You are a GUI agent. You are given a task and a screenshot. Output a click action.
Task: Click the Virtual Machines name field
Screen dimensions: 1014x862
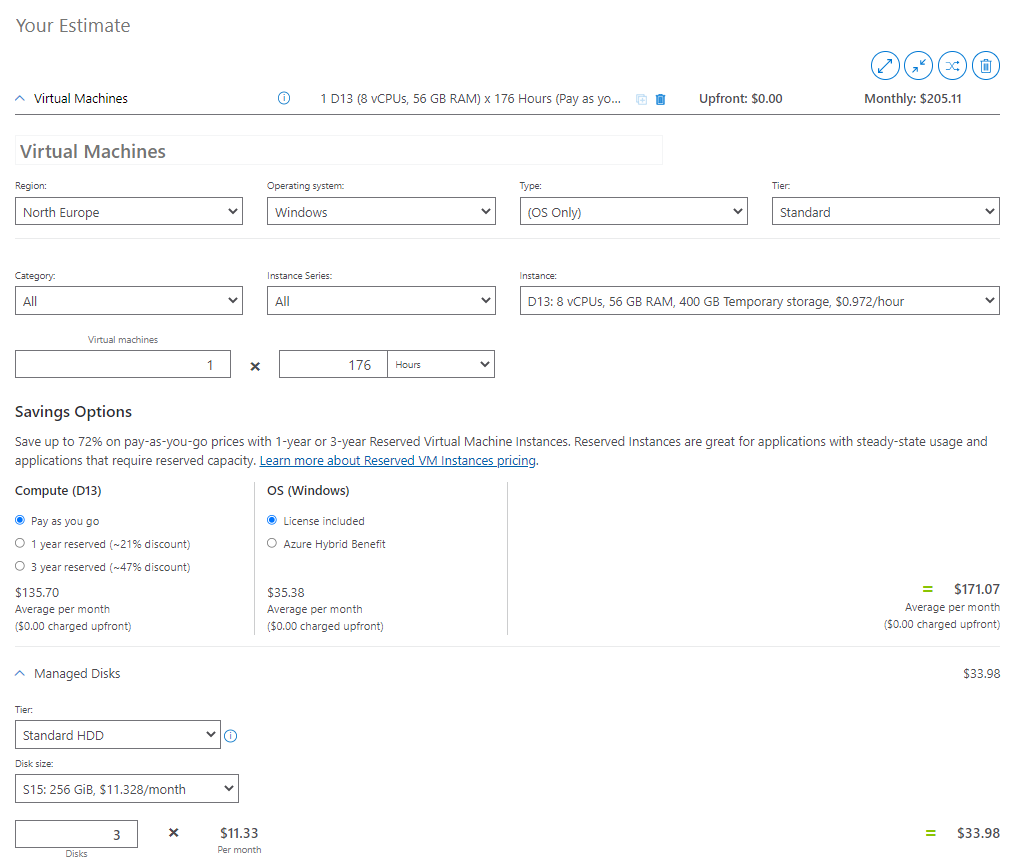(339, 151)
